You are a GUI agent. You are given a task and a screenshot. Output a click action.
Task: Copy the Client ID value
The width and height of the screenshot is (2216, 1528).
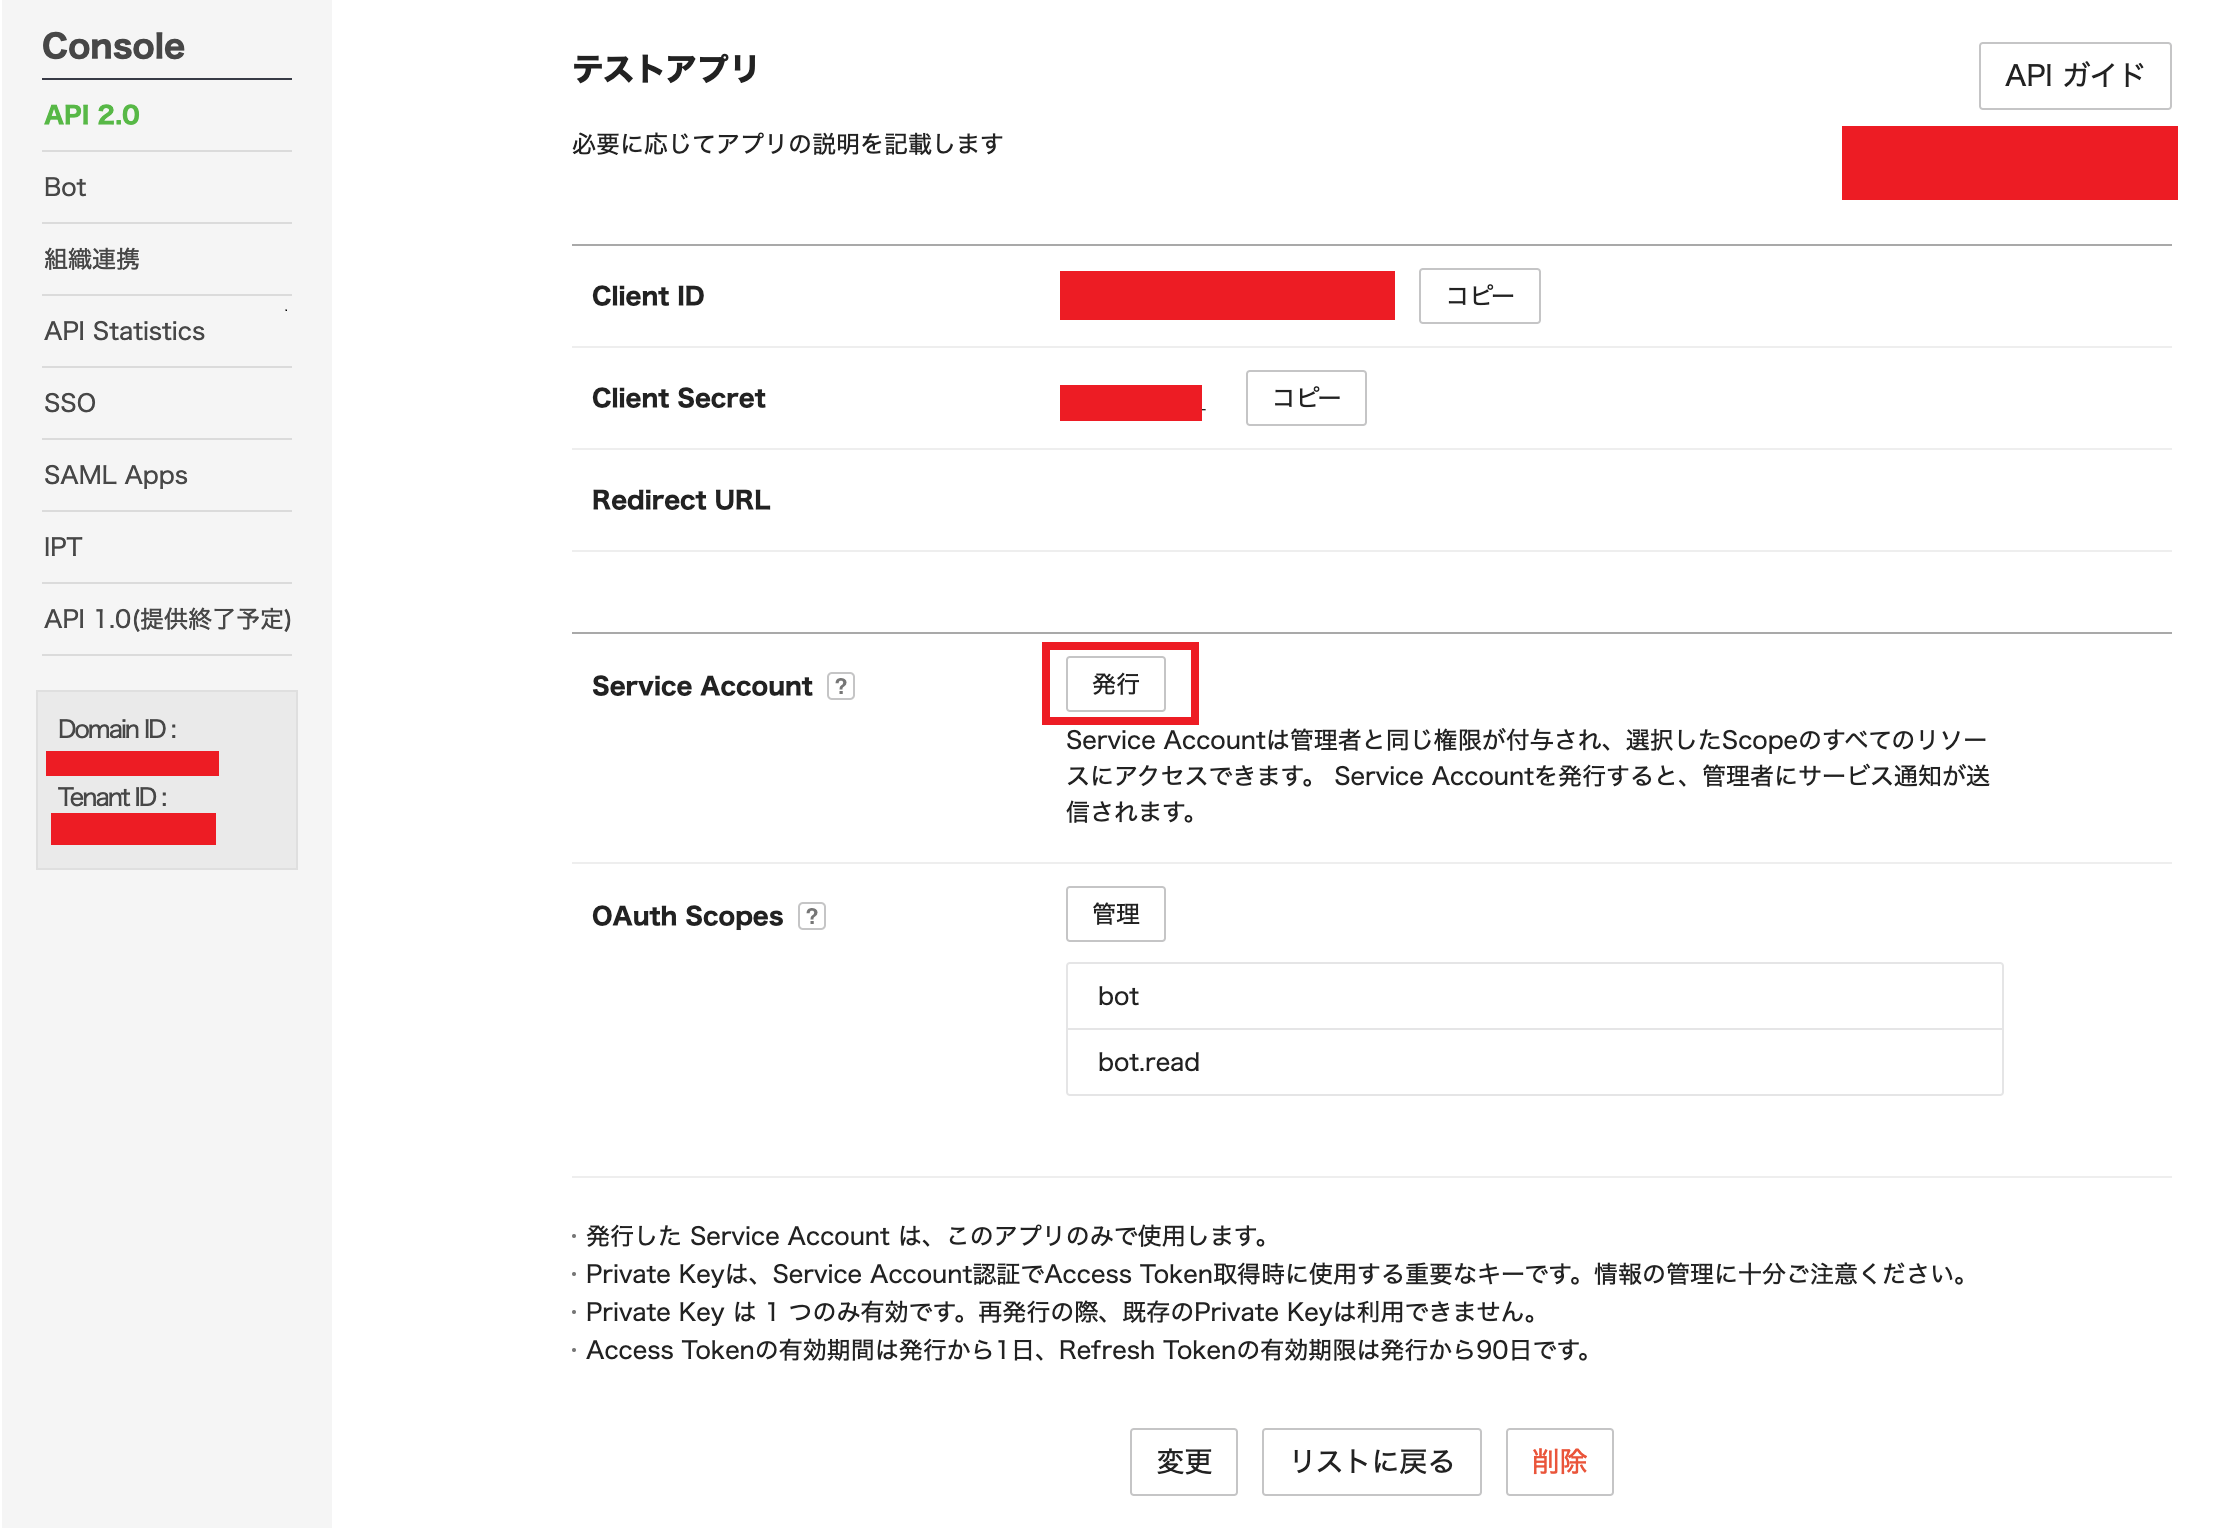coord(1479,295)
